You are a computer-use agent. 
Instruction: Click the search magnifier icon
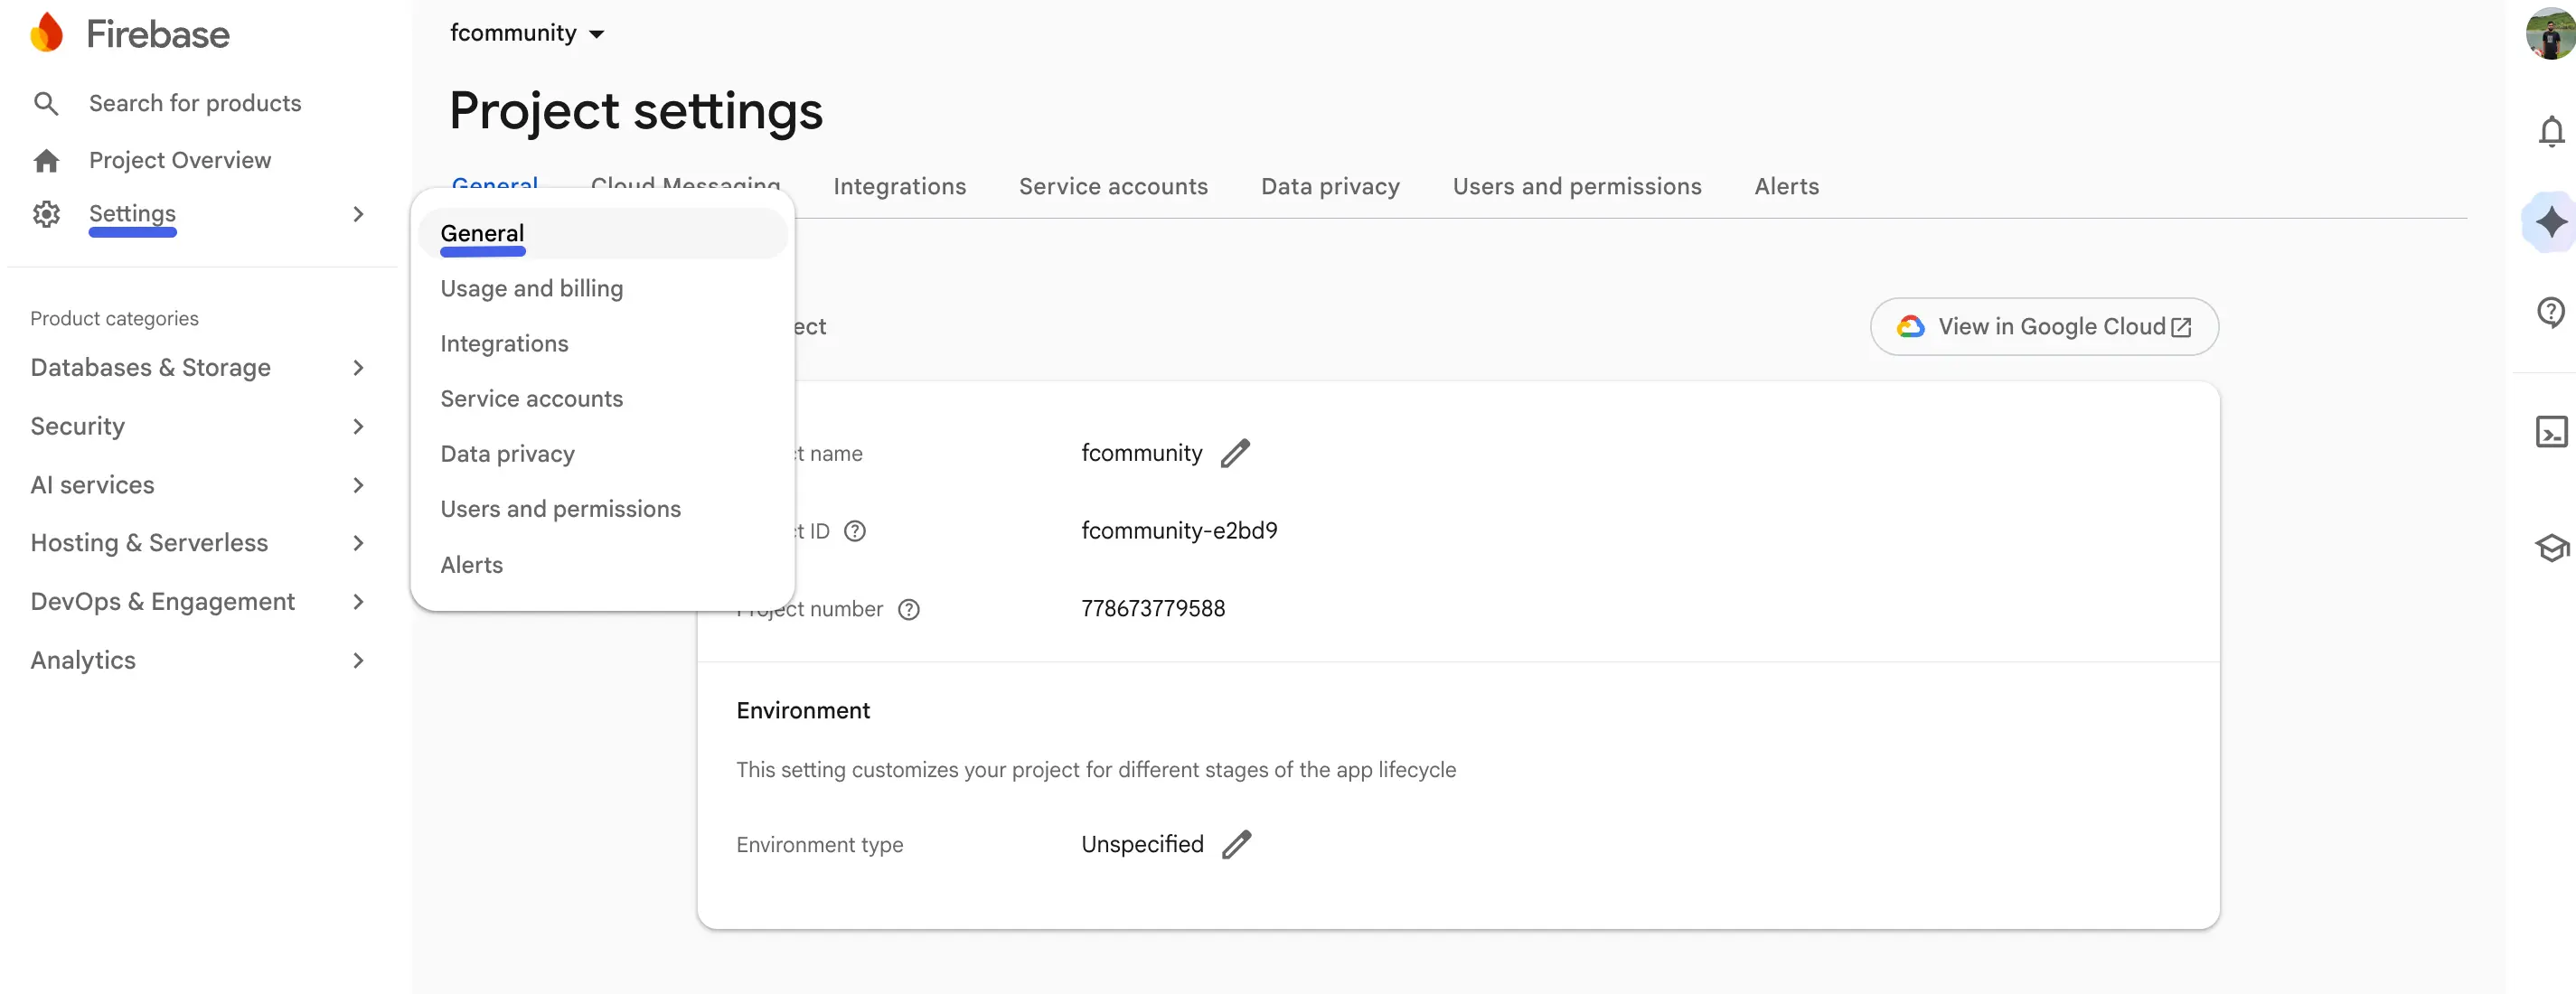point(46,103)
